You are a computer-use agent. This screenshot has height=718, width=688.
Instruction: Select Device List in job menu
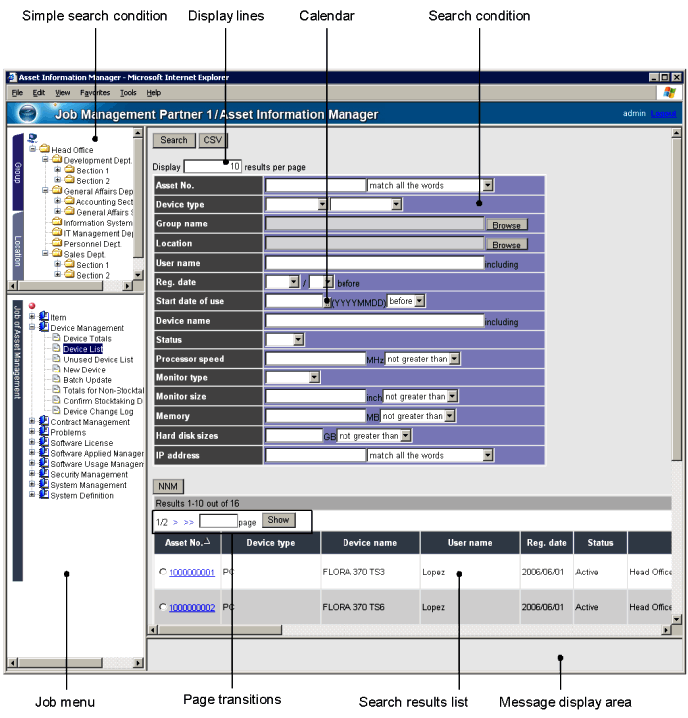pos(83,348)
